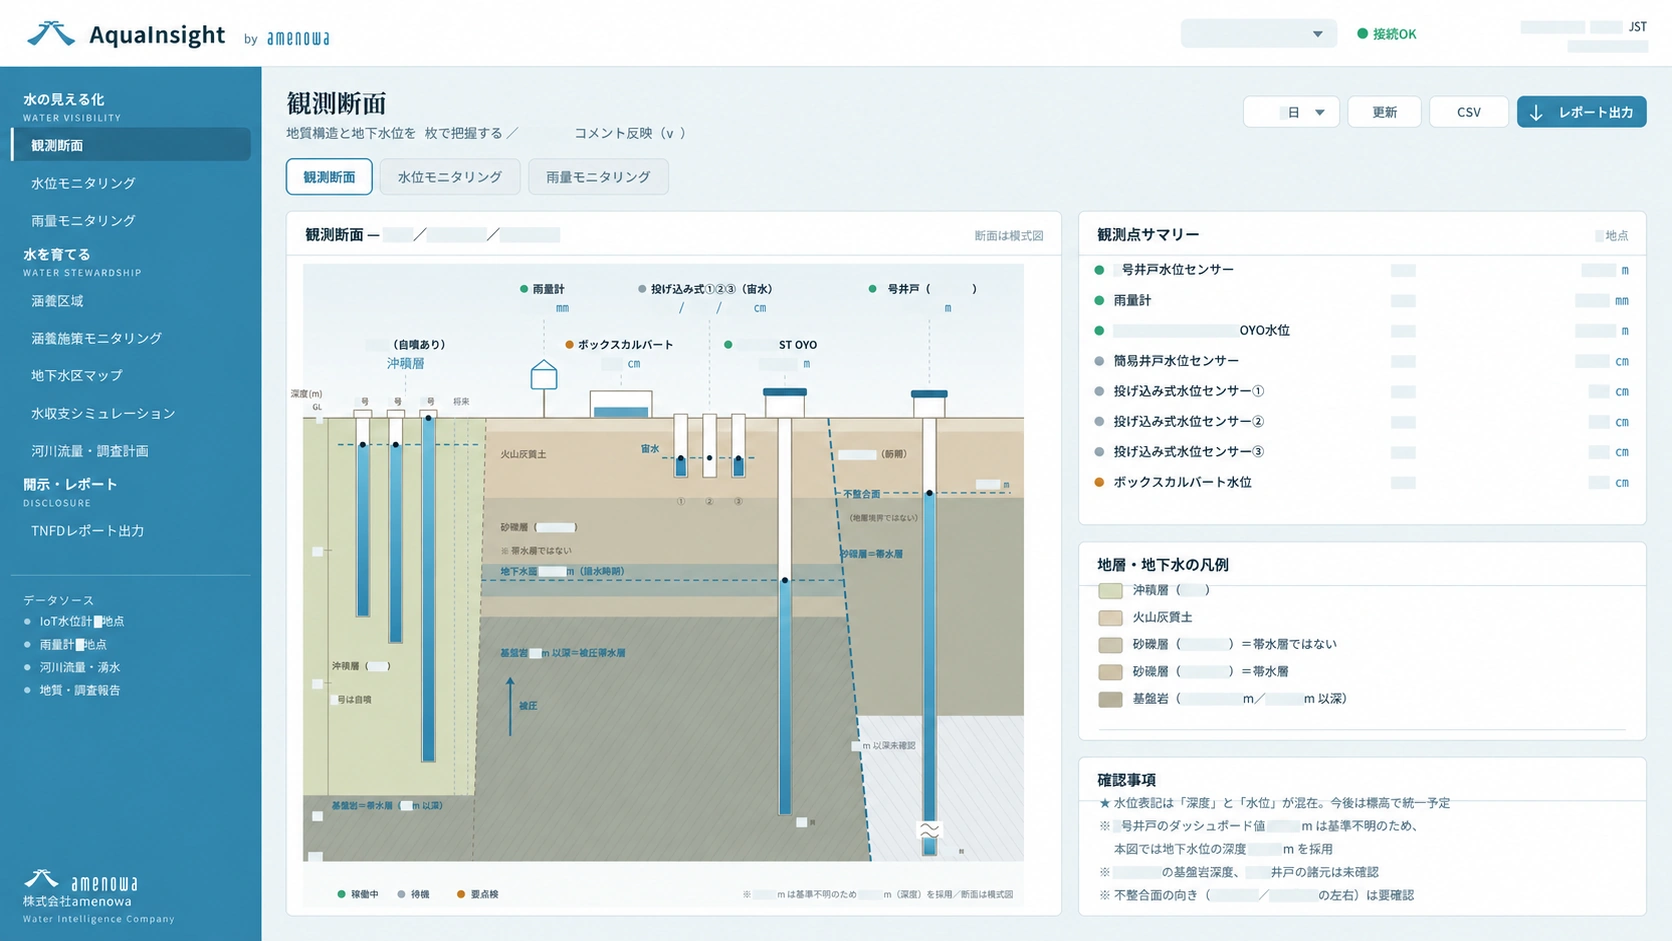Click the 不整合面 label in the diagram

(861, 494)
